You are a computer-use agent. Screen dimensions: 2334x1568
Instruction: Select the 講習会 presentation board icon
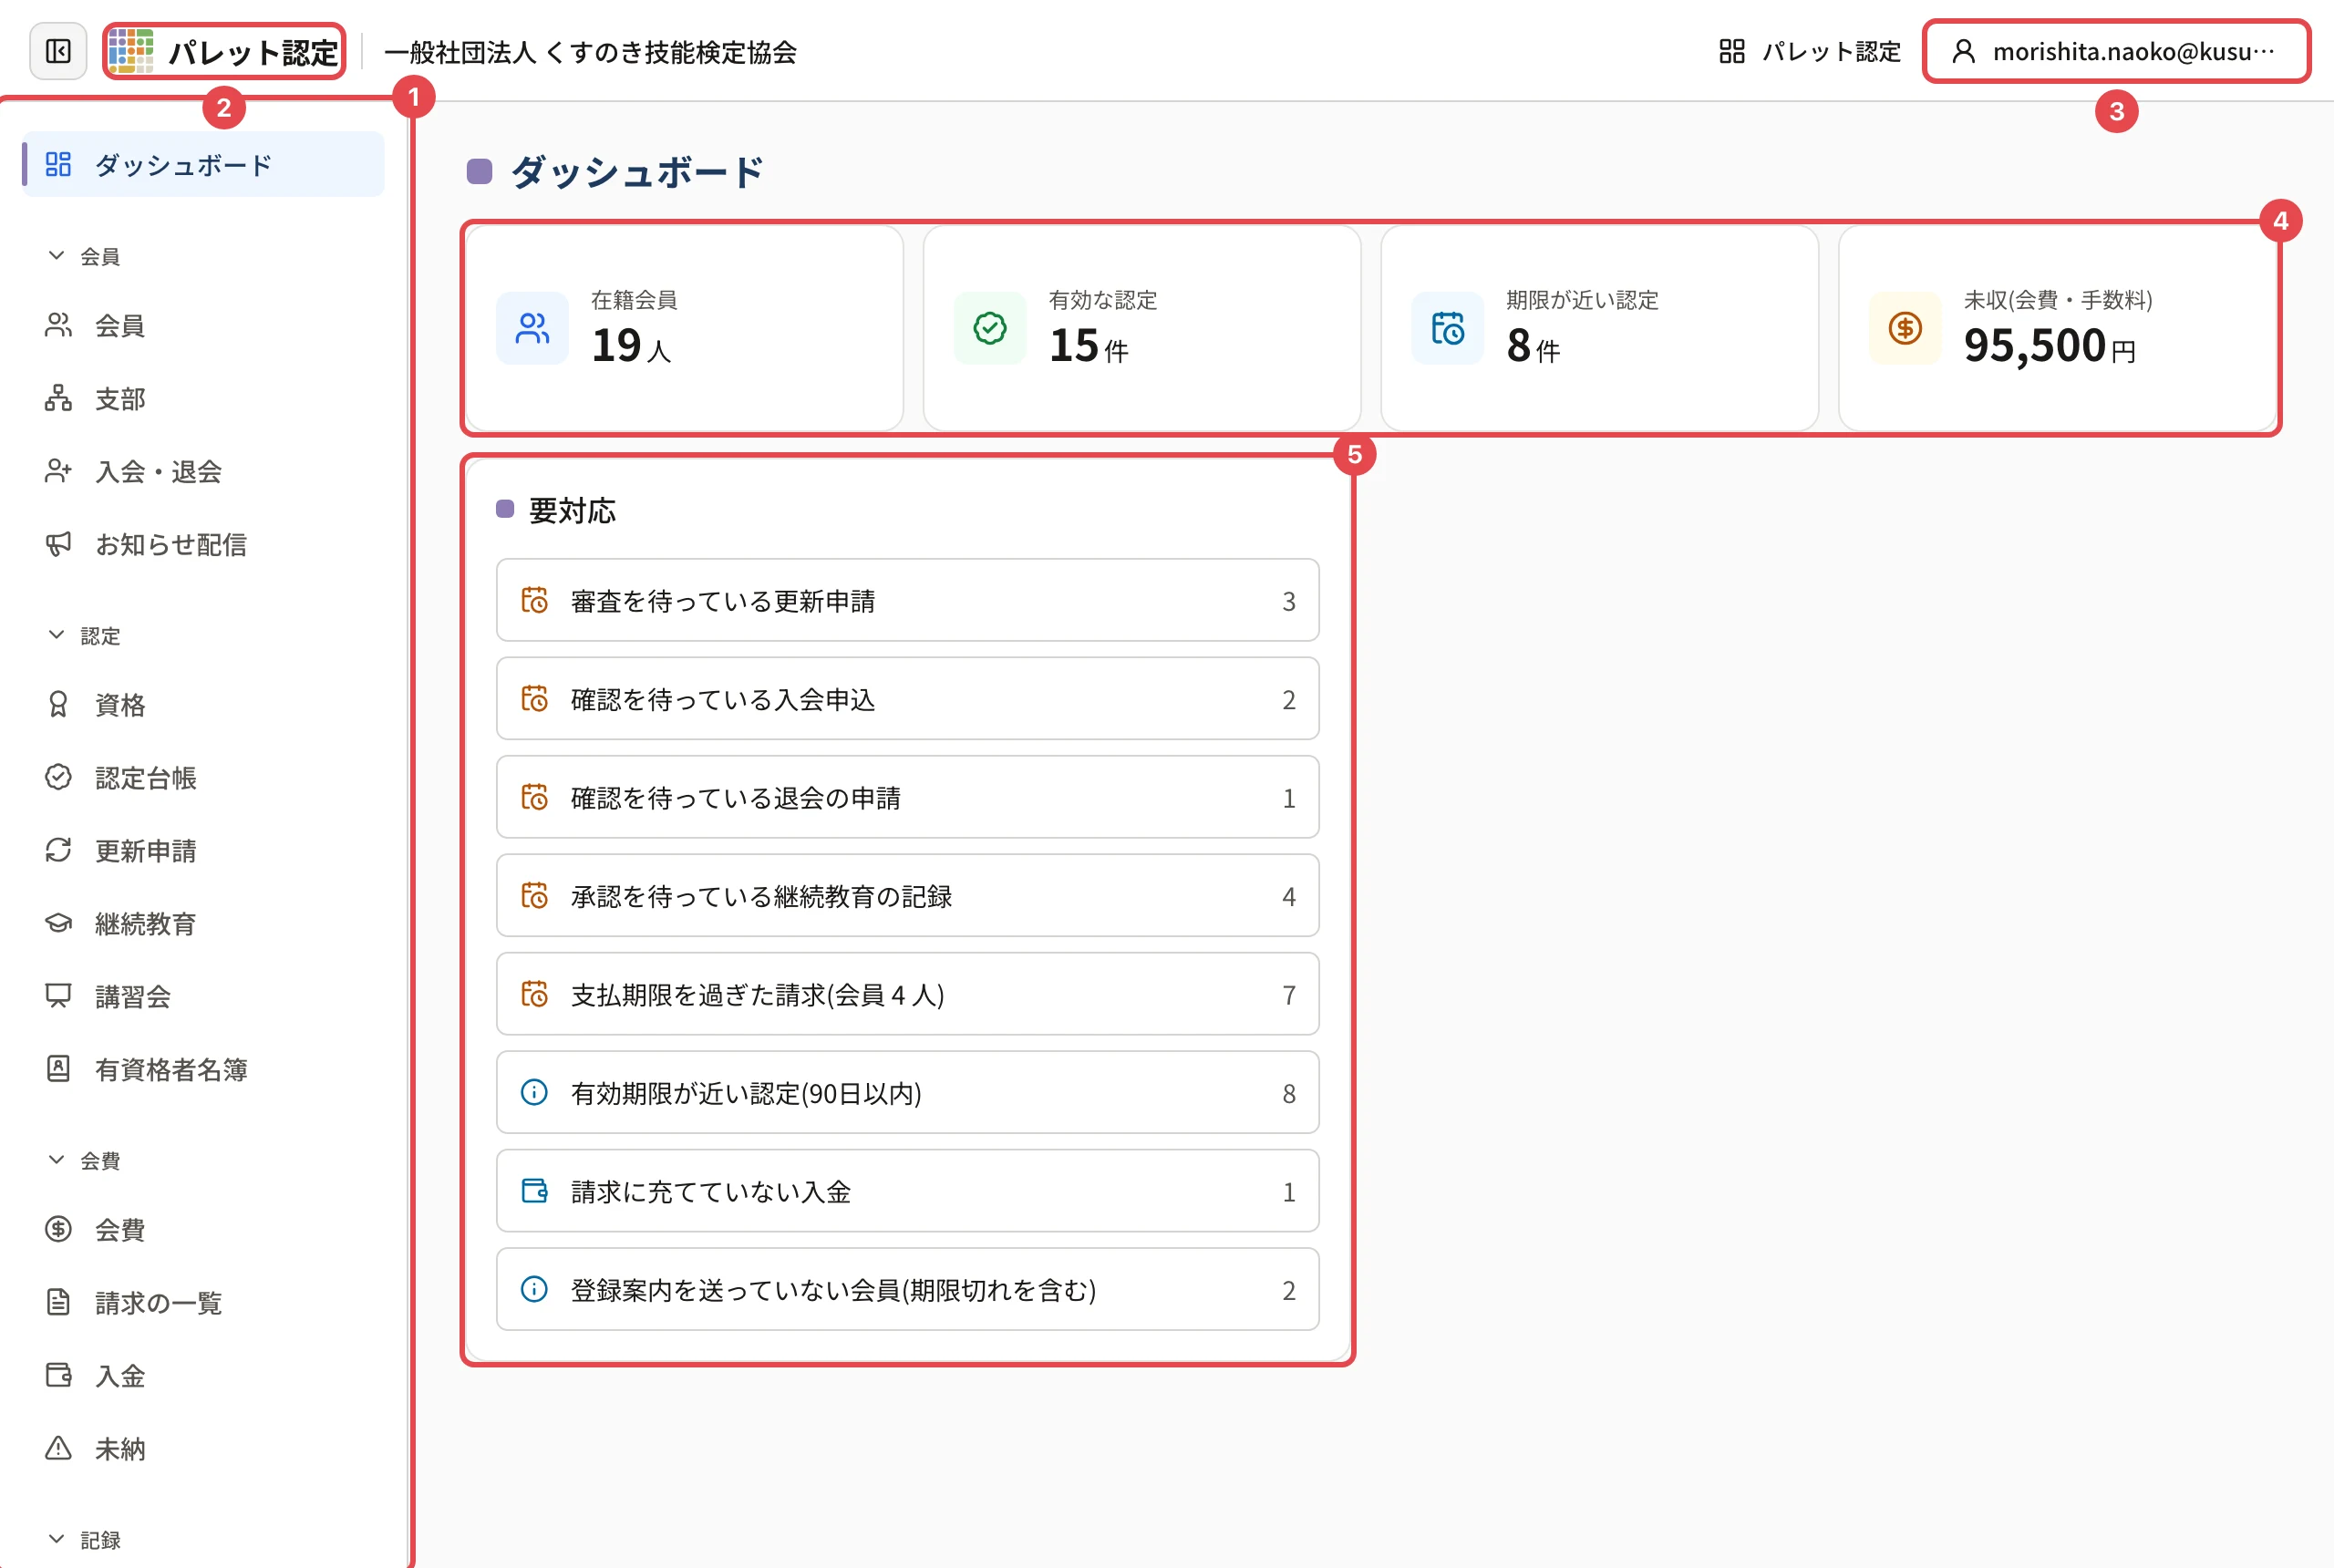coord(58,996)
